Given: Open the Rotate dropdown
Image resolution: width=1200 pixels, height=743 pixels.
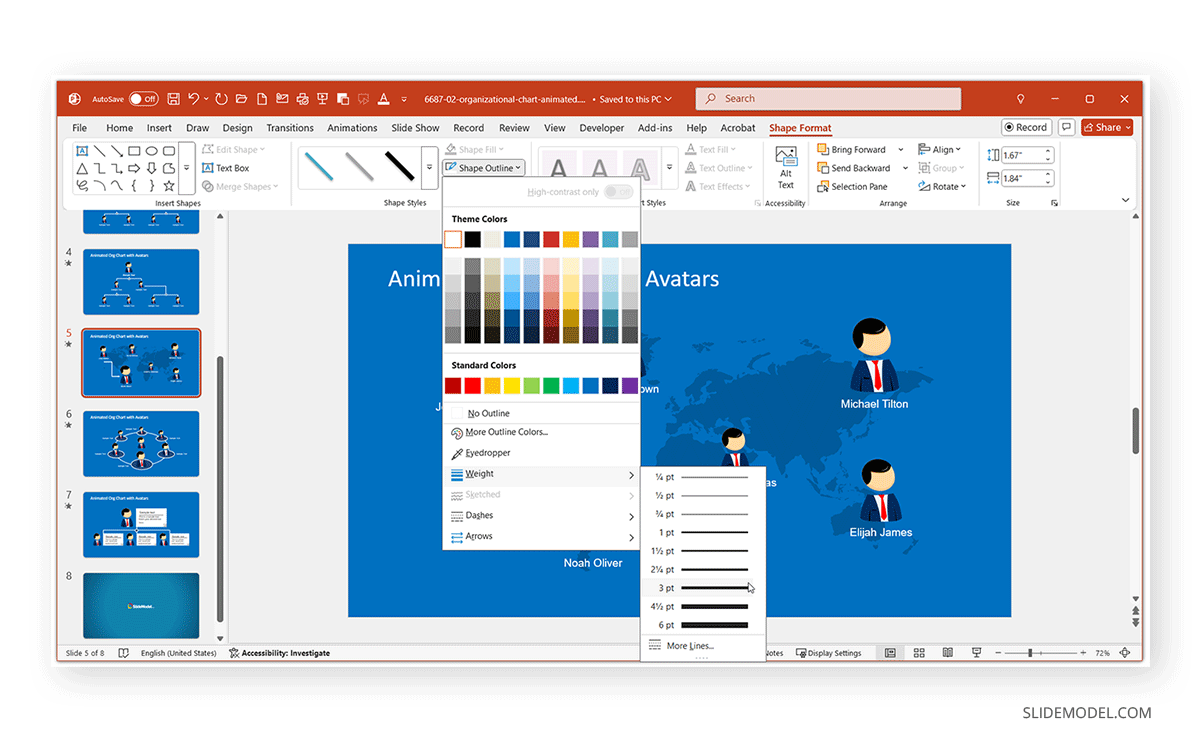Looking at the screenshot, I should pos(942,186).
